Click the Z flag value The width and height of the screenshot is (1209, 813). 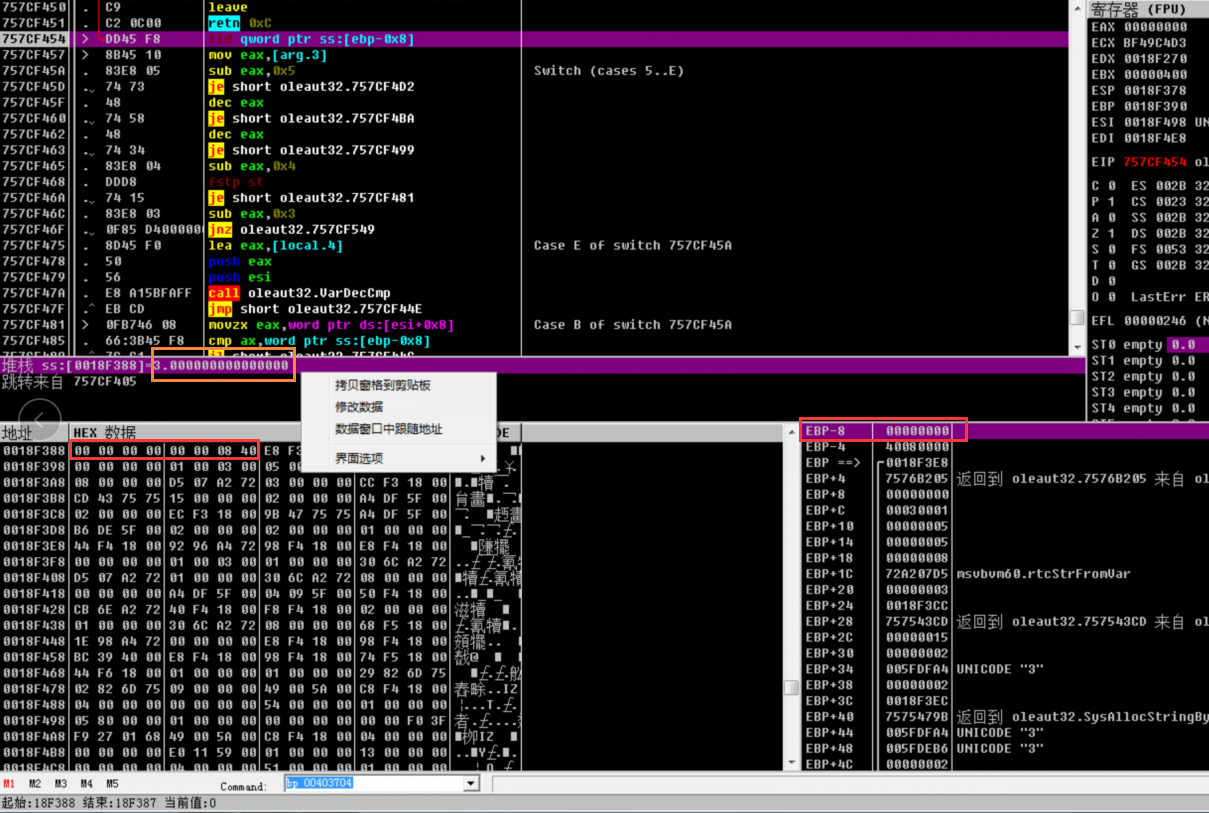point(1112,233)
